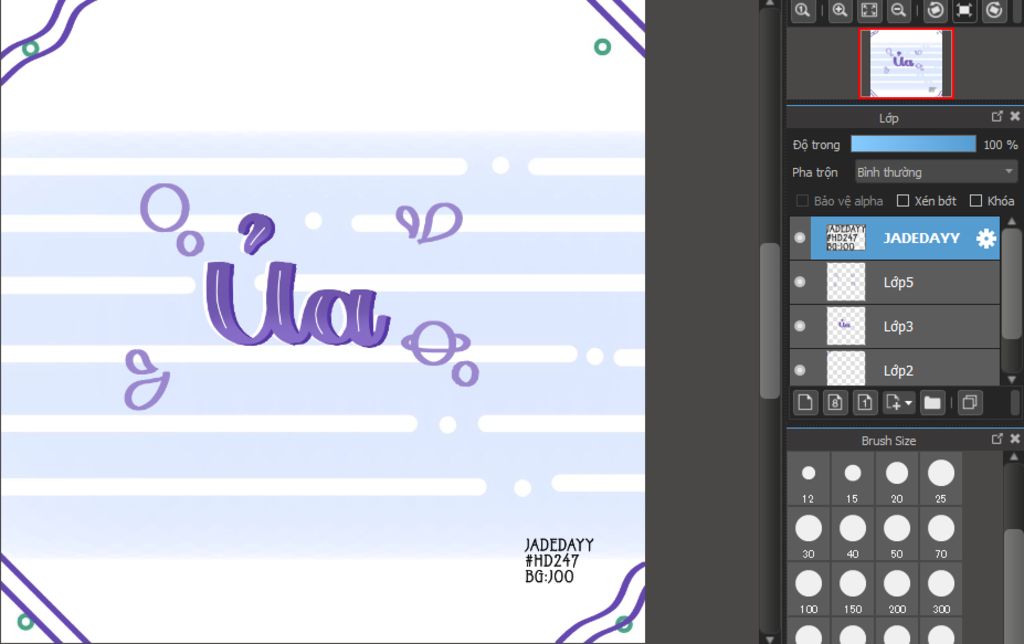Duplicate the selected layer
Screen dimensions: 1024x644
click(970, 402)
